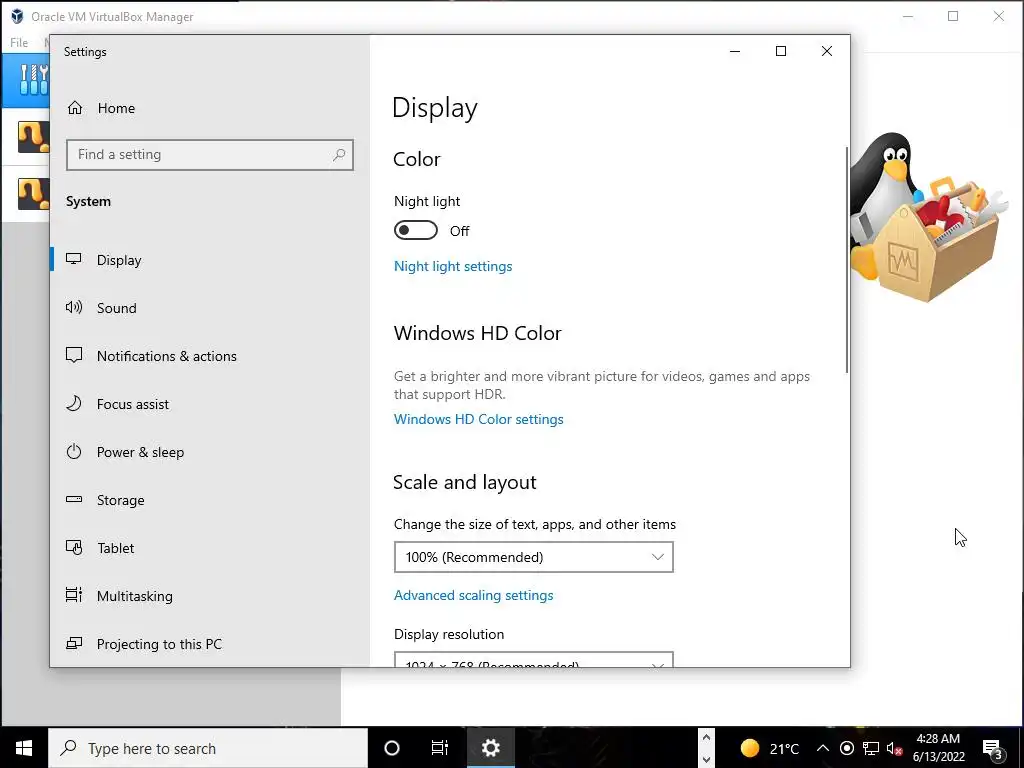Select Projecting to this PC text
1024x768 pixels.
[x=159, y=644]
